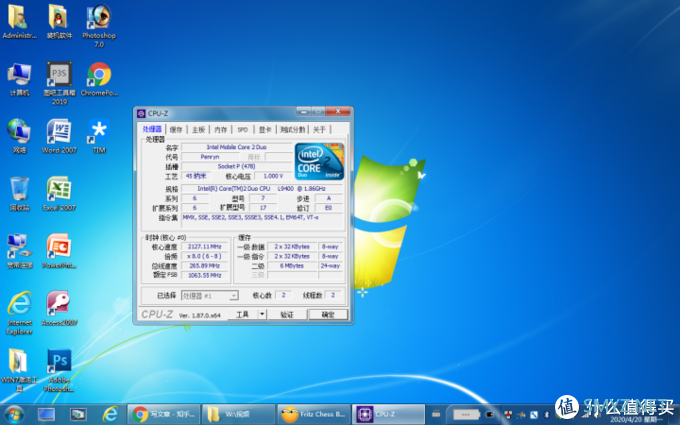Image resolution: width=680 pixels, height=425 pixels.
Task: Click the Penryn code name value
Action: tap(210, 157)
